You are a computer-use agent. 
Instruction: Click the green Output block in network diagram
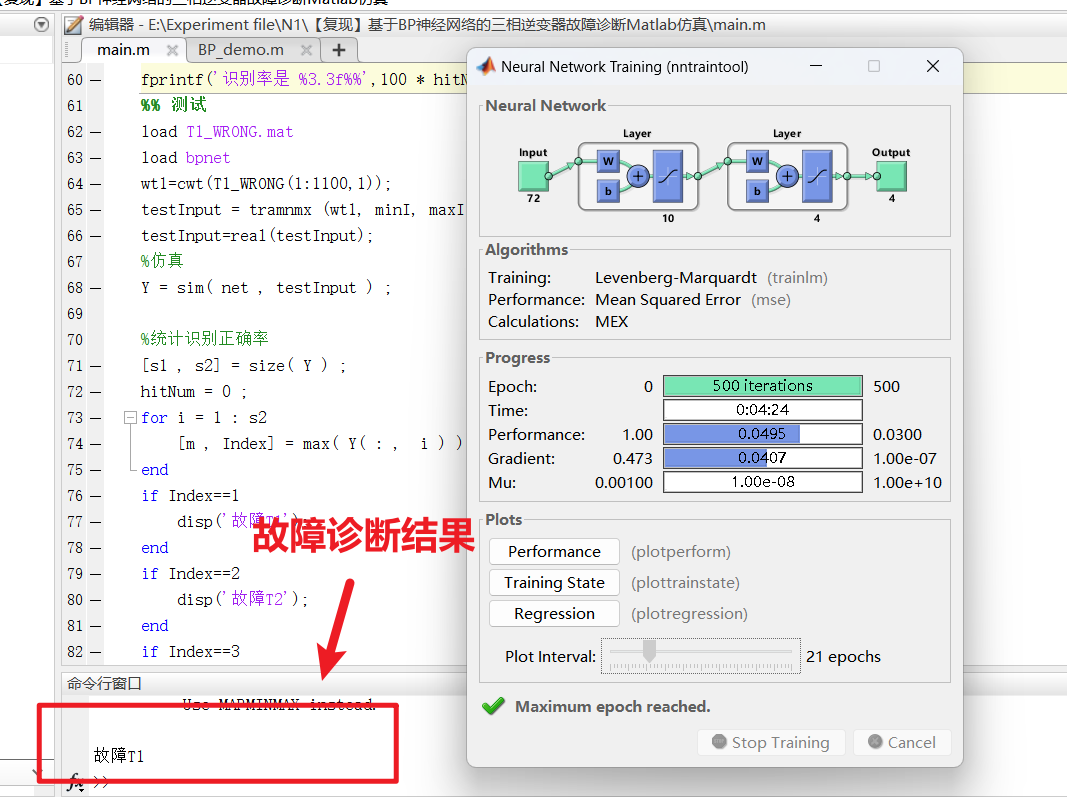pyautogui.click(x=890, y=176)
